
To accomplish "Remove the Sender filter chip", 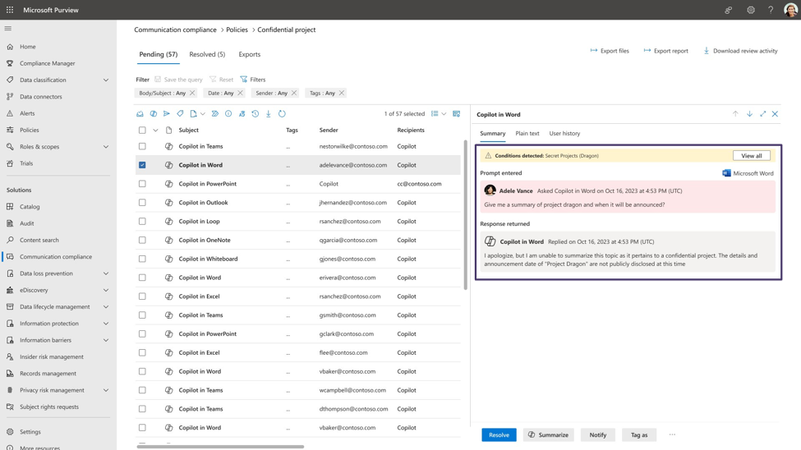I will point(294,93).
